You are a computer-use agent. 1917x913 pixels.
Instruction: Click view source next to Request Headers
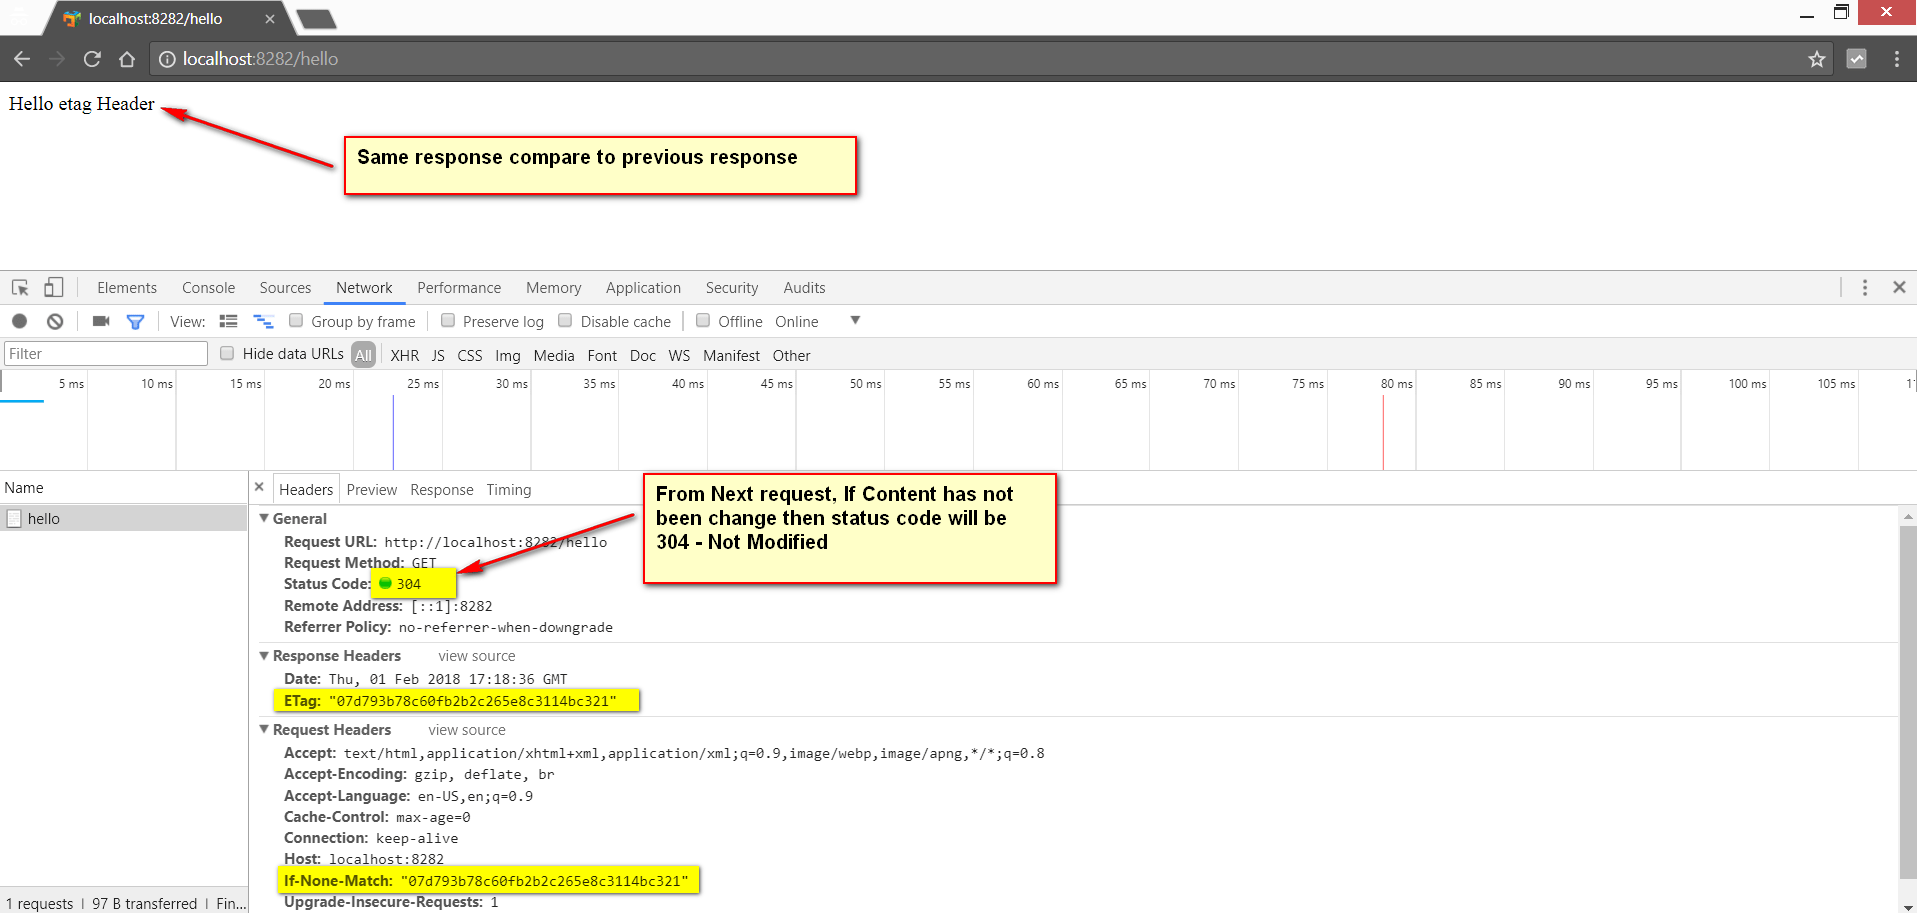467,730
